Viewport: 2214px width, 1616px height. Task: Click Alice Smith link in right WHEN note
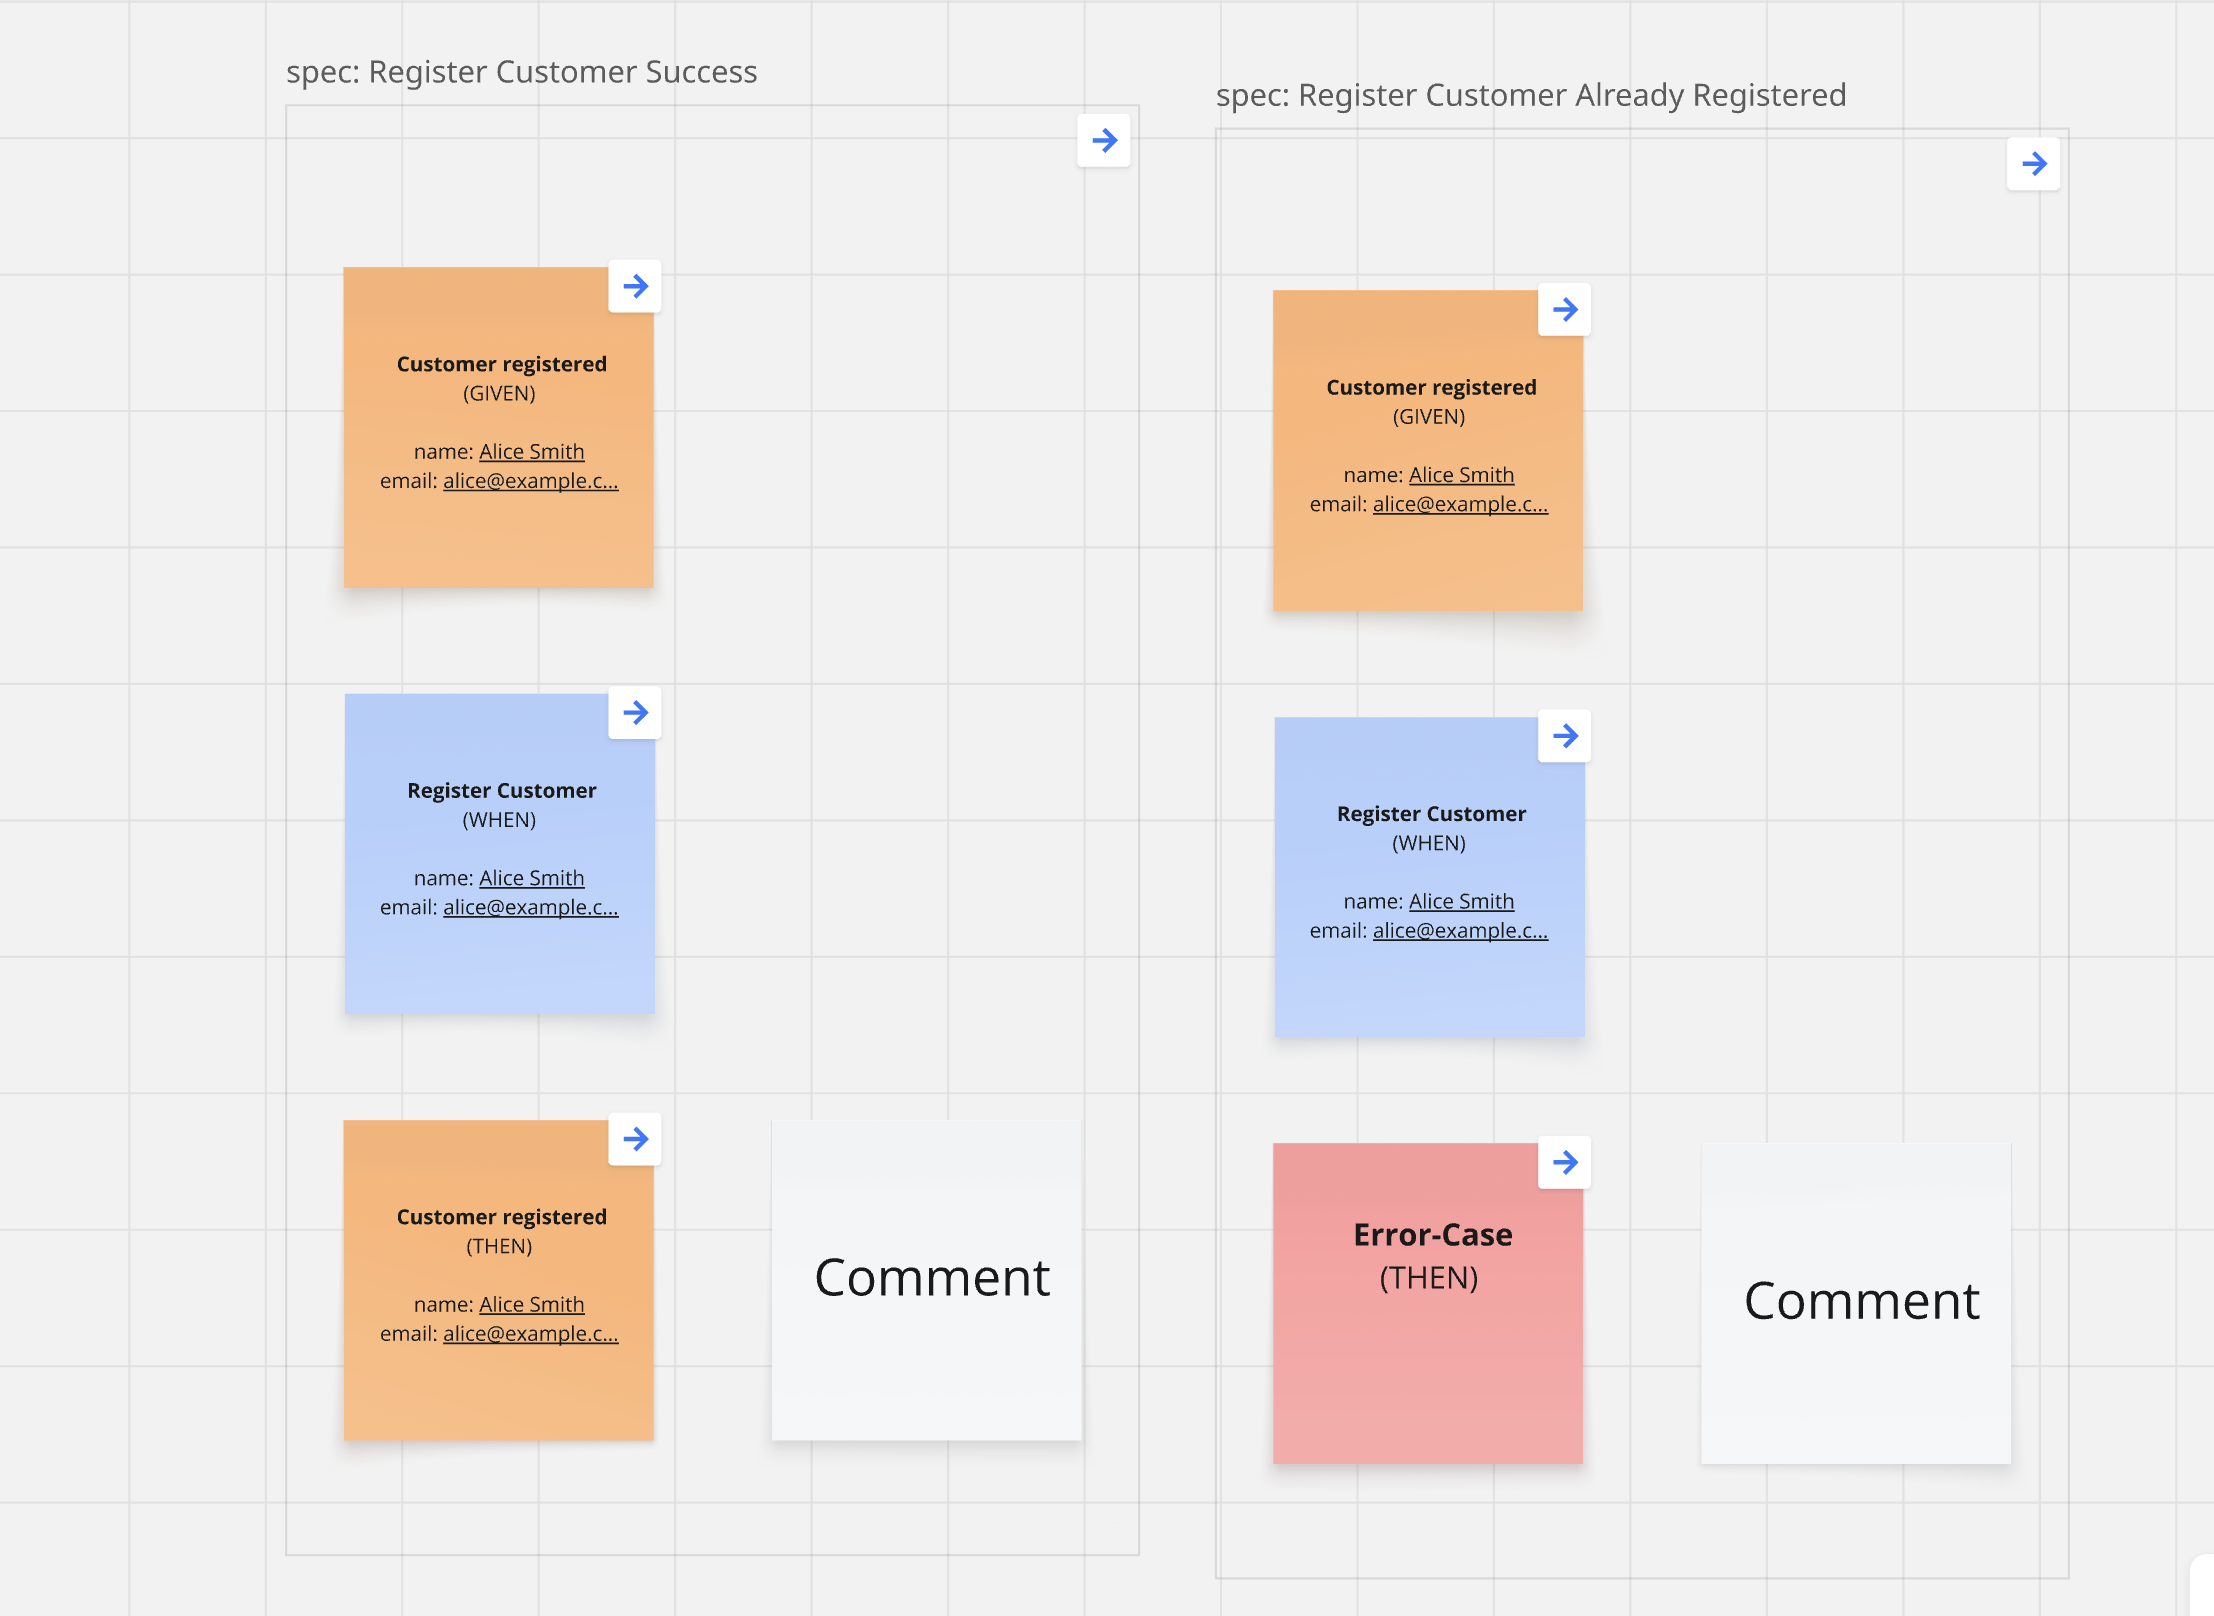pos(1461,902)
